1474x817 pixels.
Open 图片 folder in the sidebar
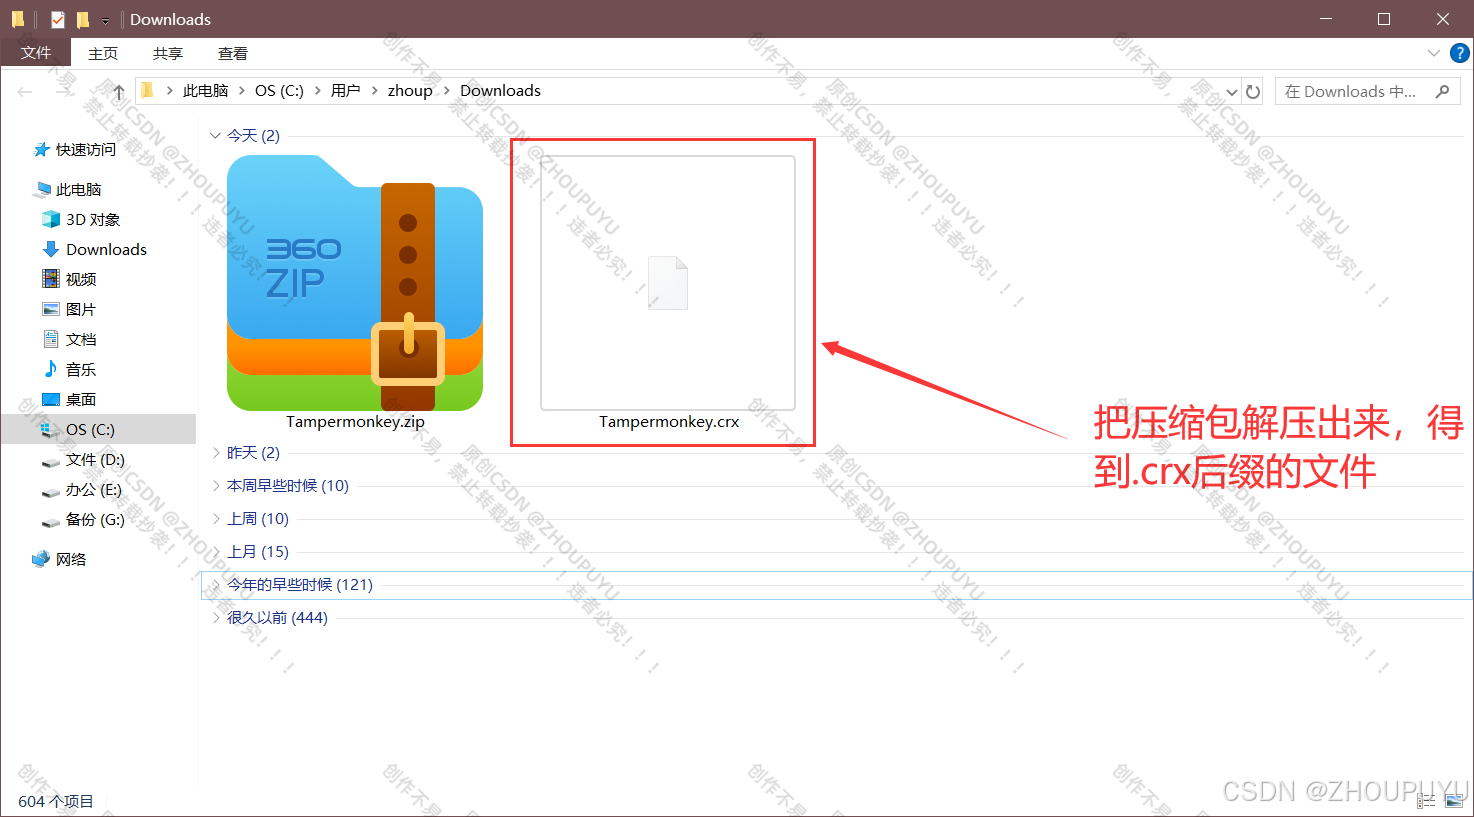[x=80, y=310]
